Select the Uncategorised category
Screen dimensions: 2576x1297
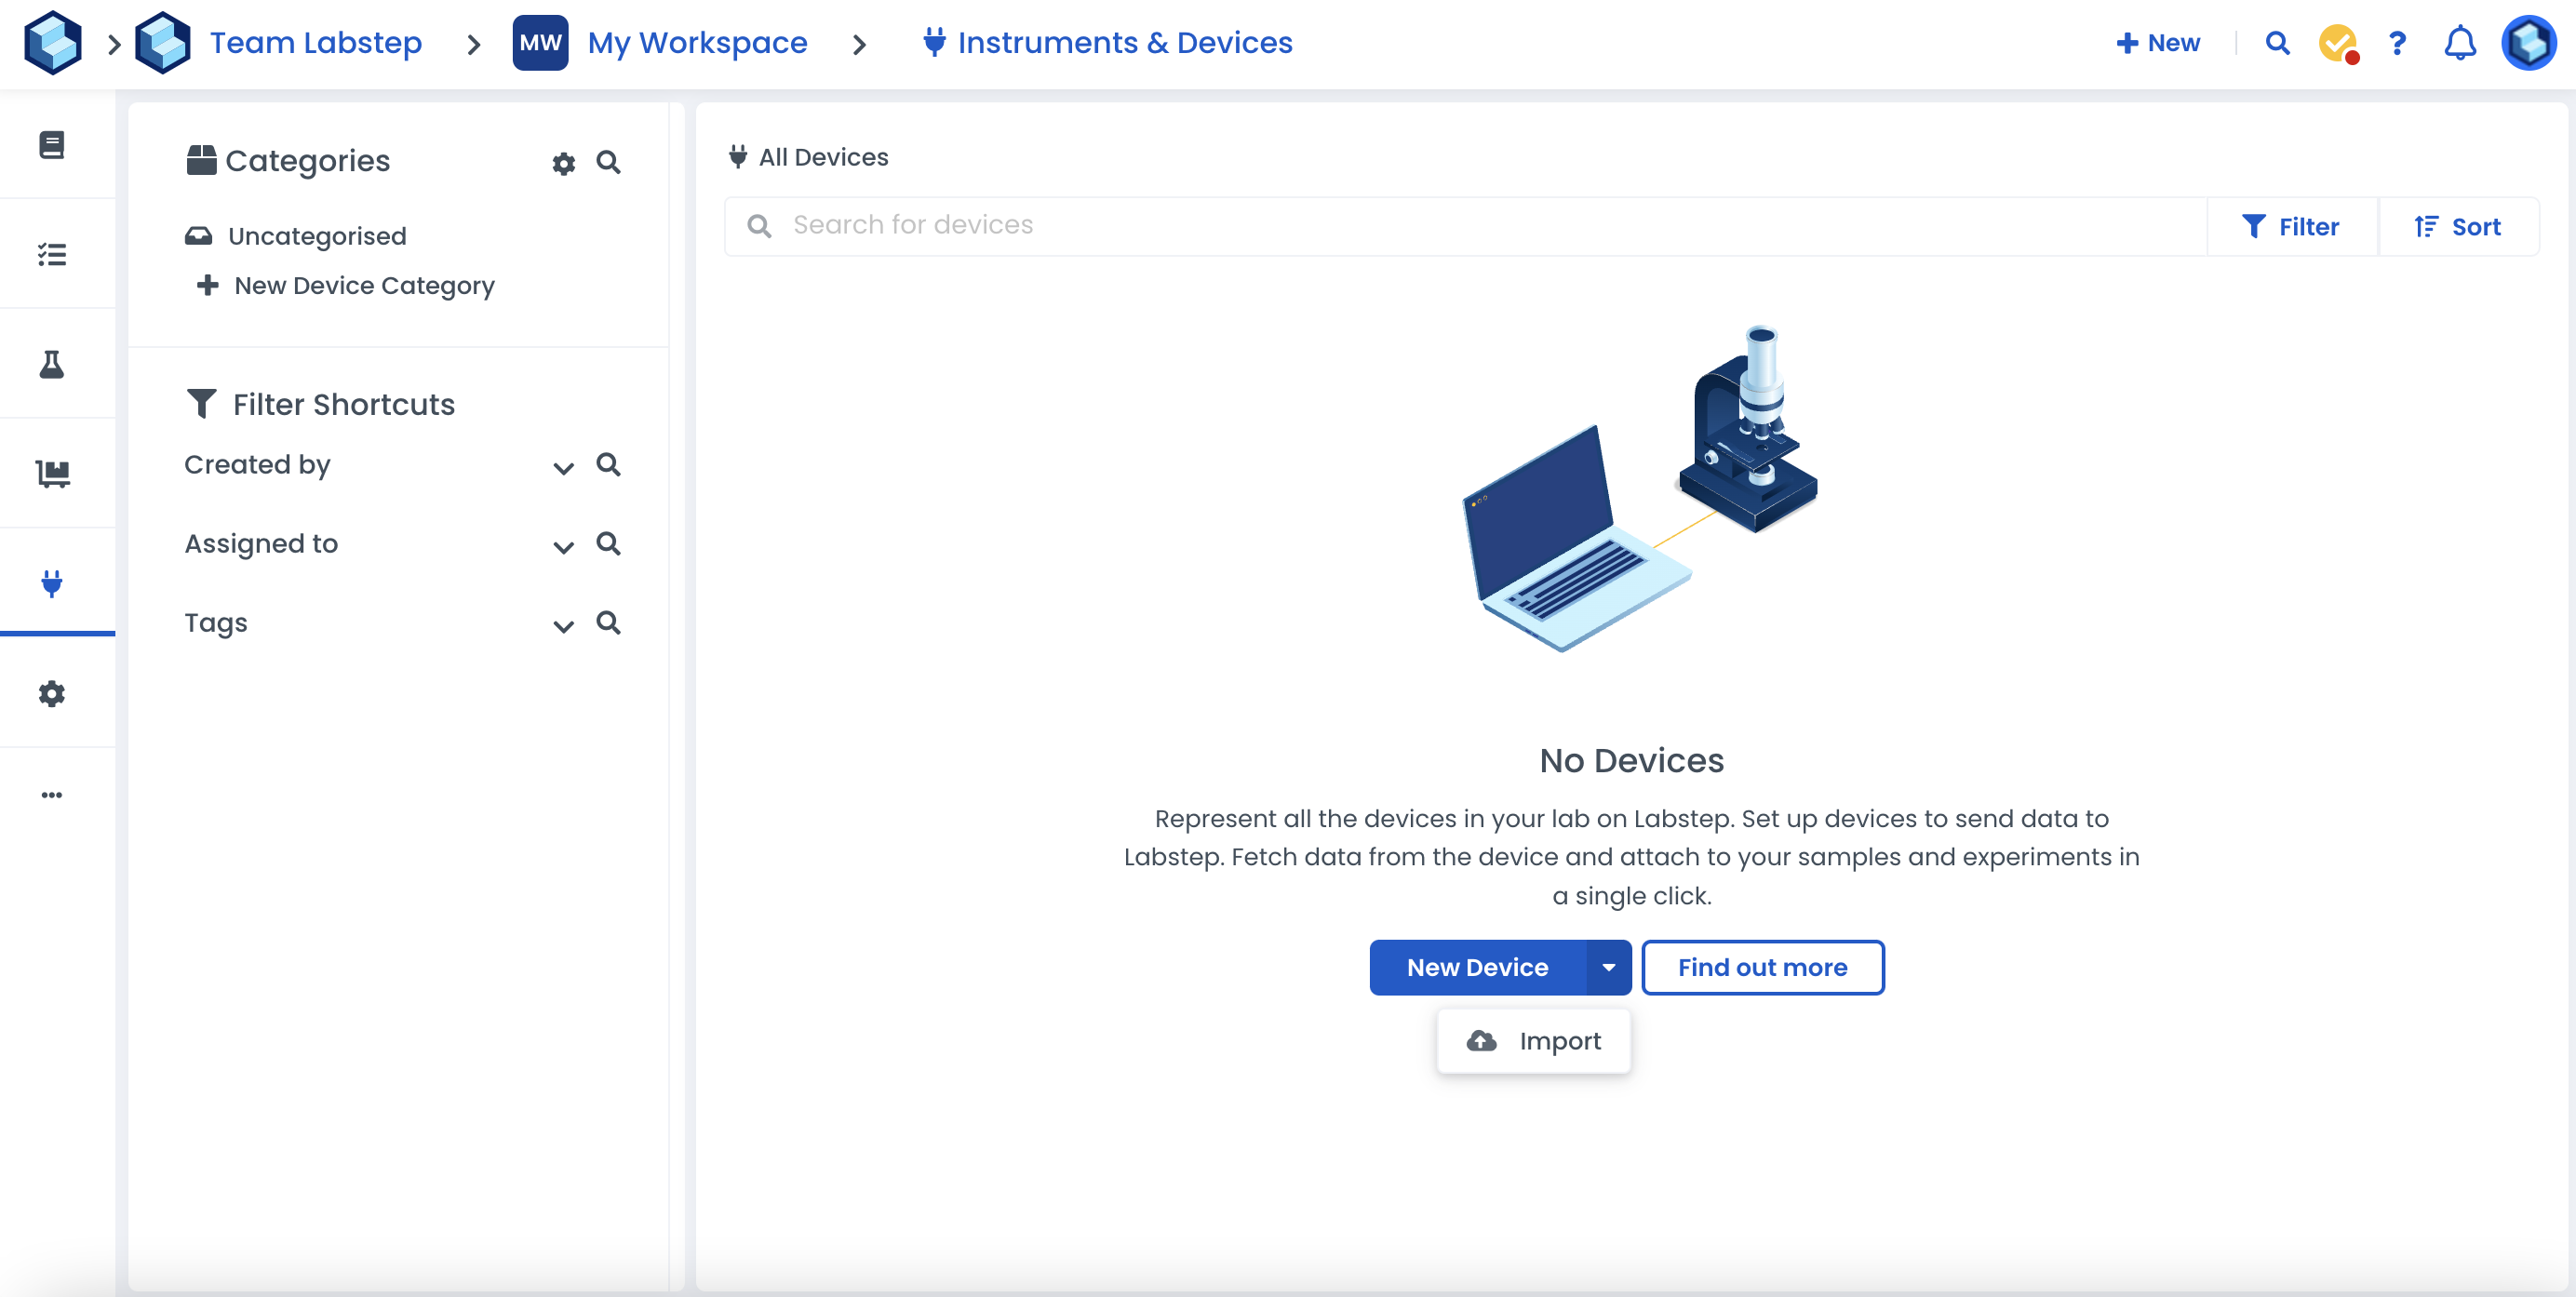pyautogui.click(x=316, y=236)
